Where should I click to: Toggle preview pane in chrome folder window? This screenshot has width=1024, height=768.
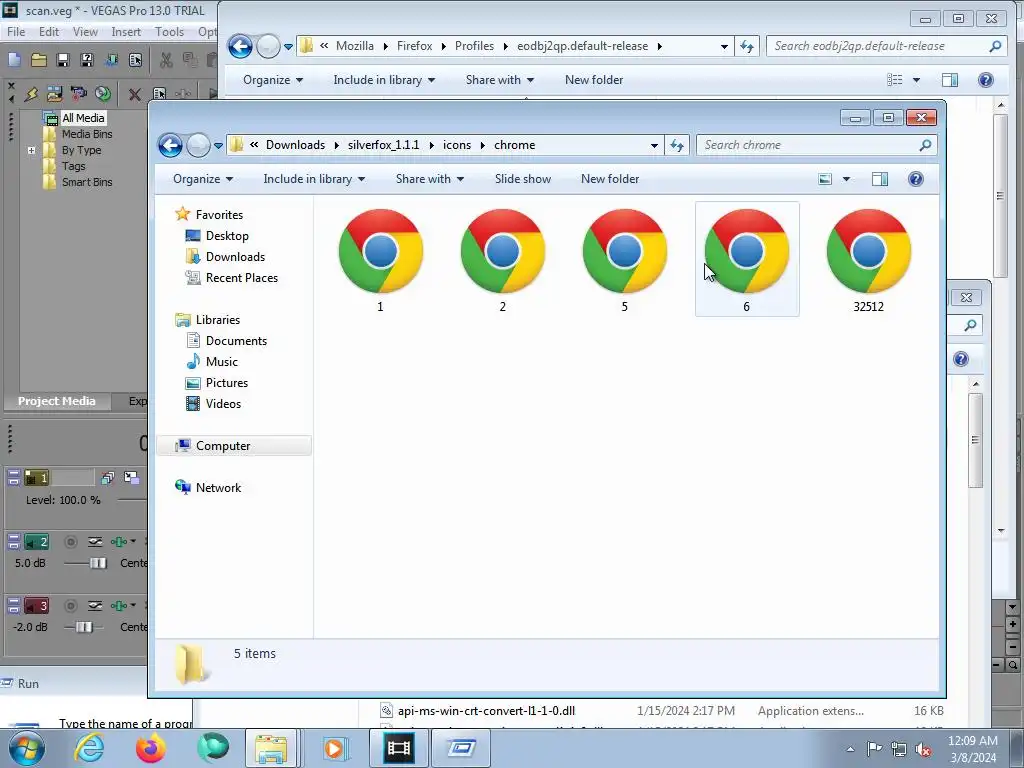coord(880,179)
